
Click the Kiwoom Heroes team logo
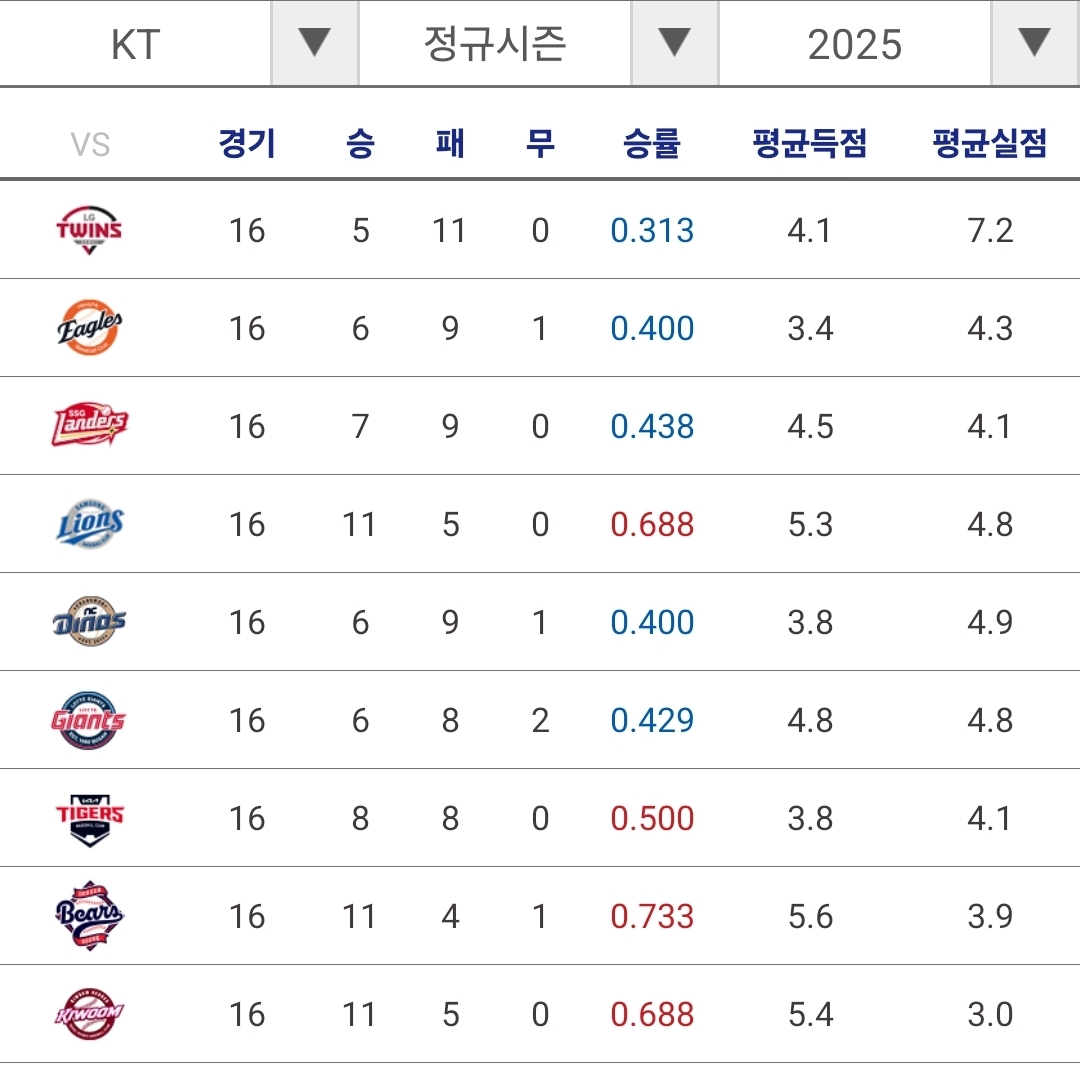tap(90, 1014)
